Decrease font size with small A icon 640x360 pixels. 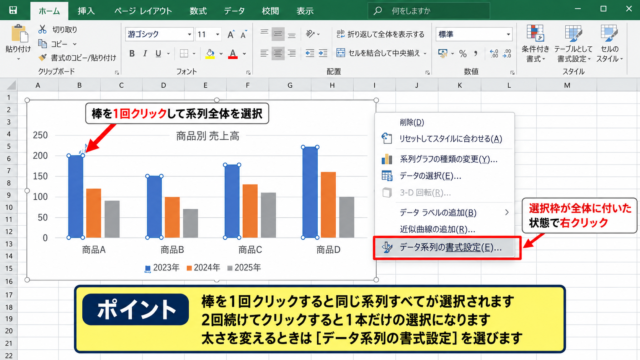[x=244, y=35]
